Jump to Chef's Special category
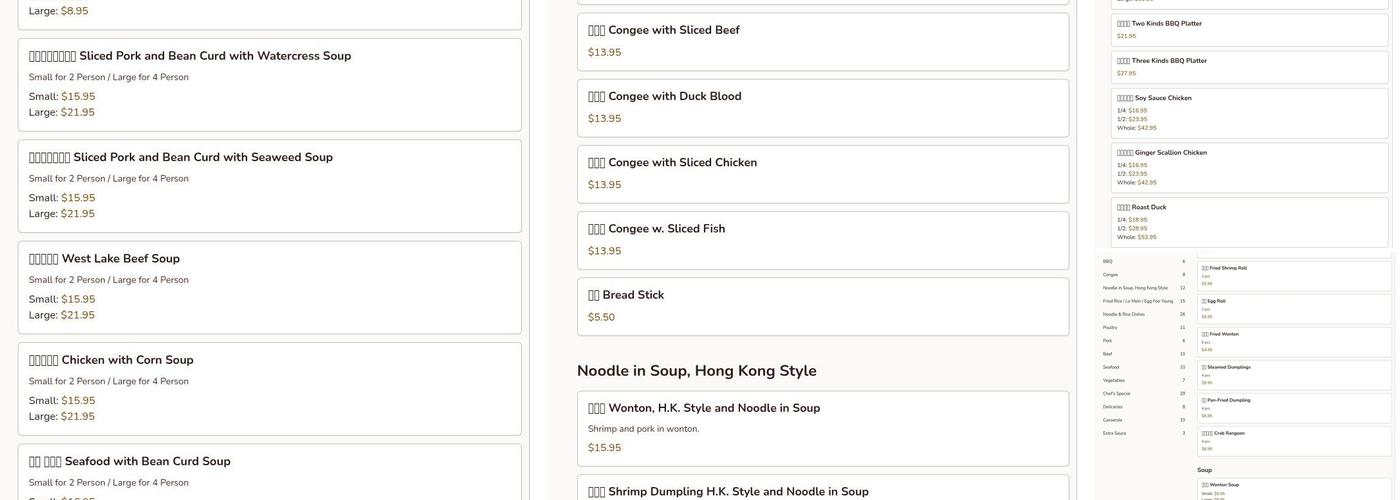The image size is (1400, 500). click(1116, 393)
